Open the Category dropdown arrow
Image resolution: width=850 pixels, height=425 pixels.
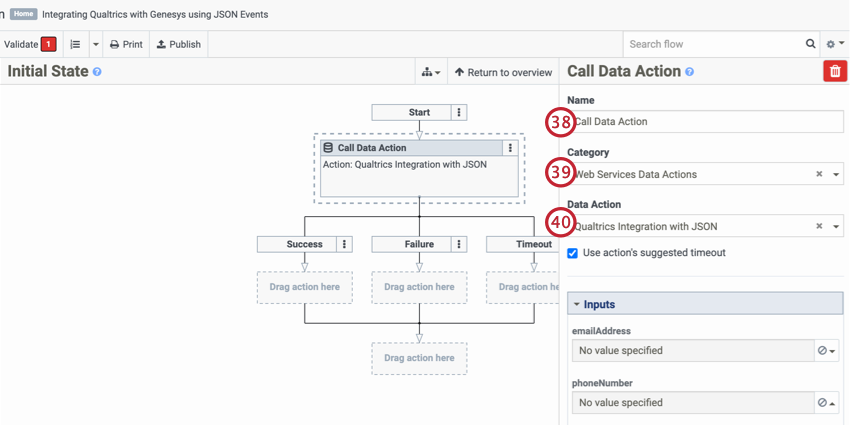tap(836, 174)
